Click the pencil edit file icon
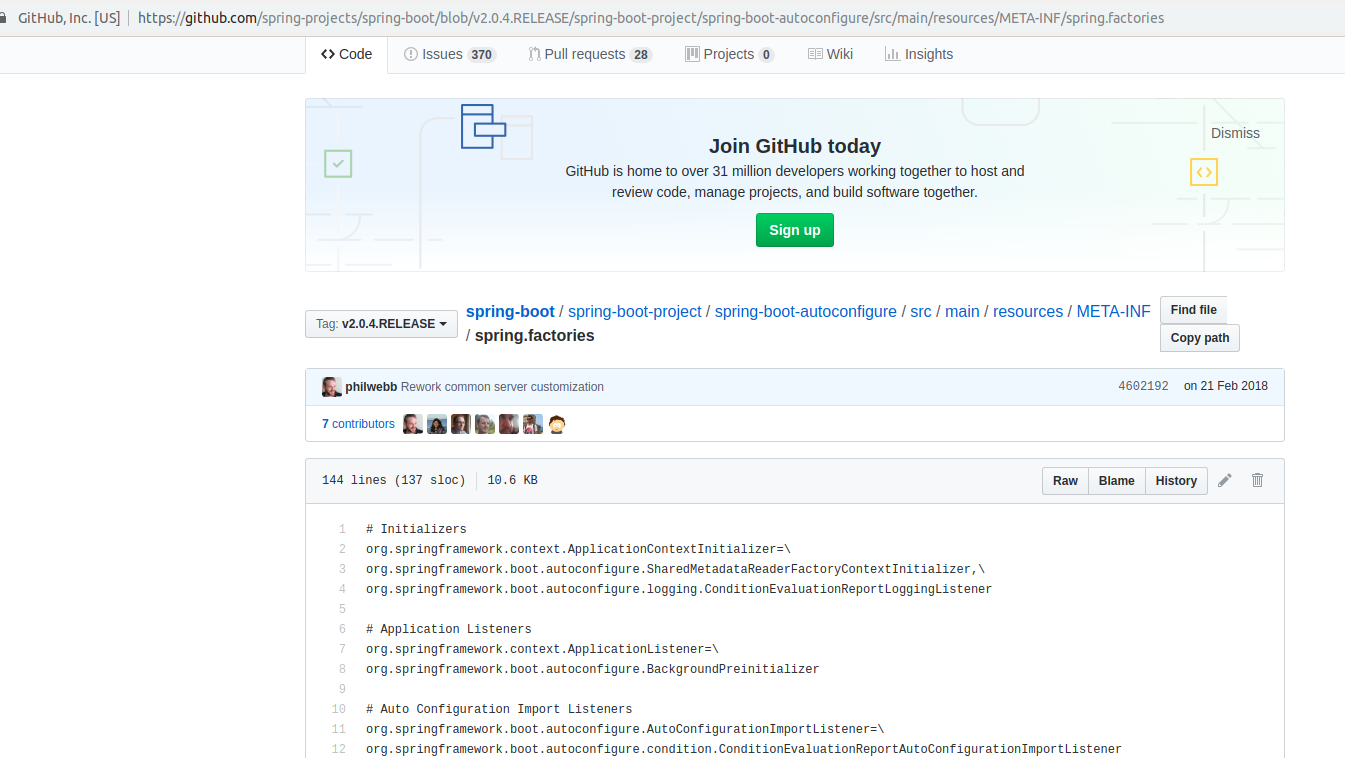This screenshot has height=758, width=1345. tap(1225, 480)
